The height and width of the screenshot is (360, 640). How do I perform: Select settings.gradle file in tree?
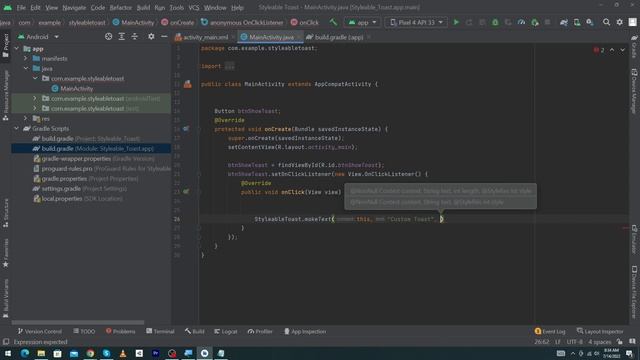coord(80,189)
